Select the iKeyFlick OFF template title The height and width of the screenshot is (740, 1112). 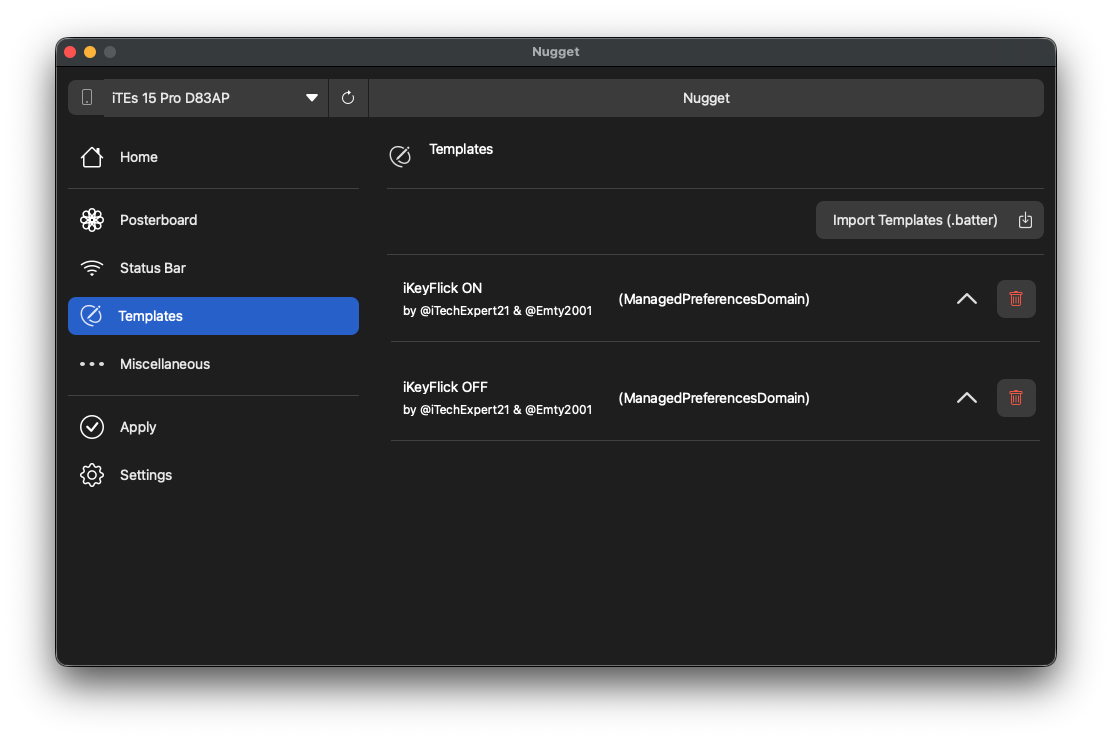pos(445,387)
